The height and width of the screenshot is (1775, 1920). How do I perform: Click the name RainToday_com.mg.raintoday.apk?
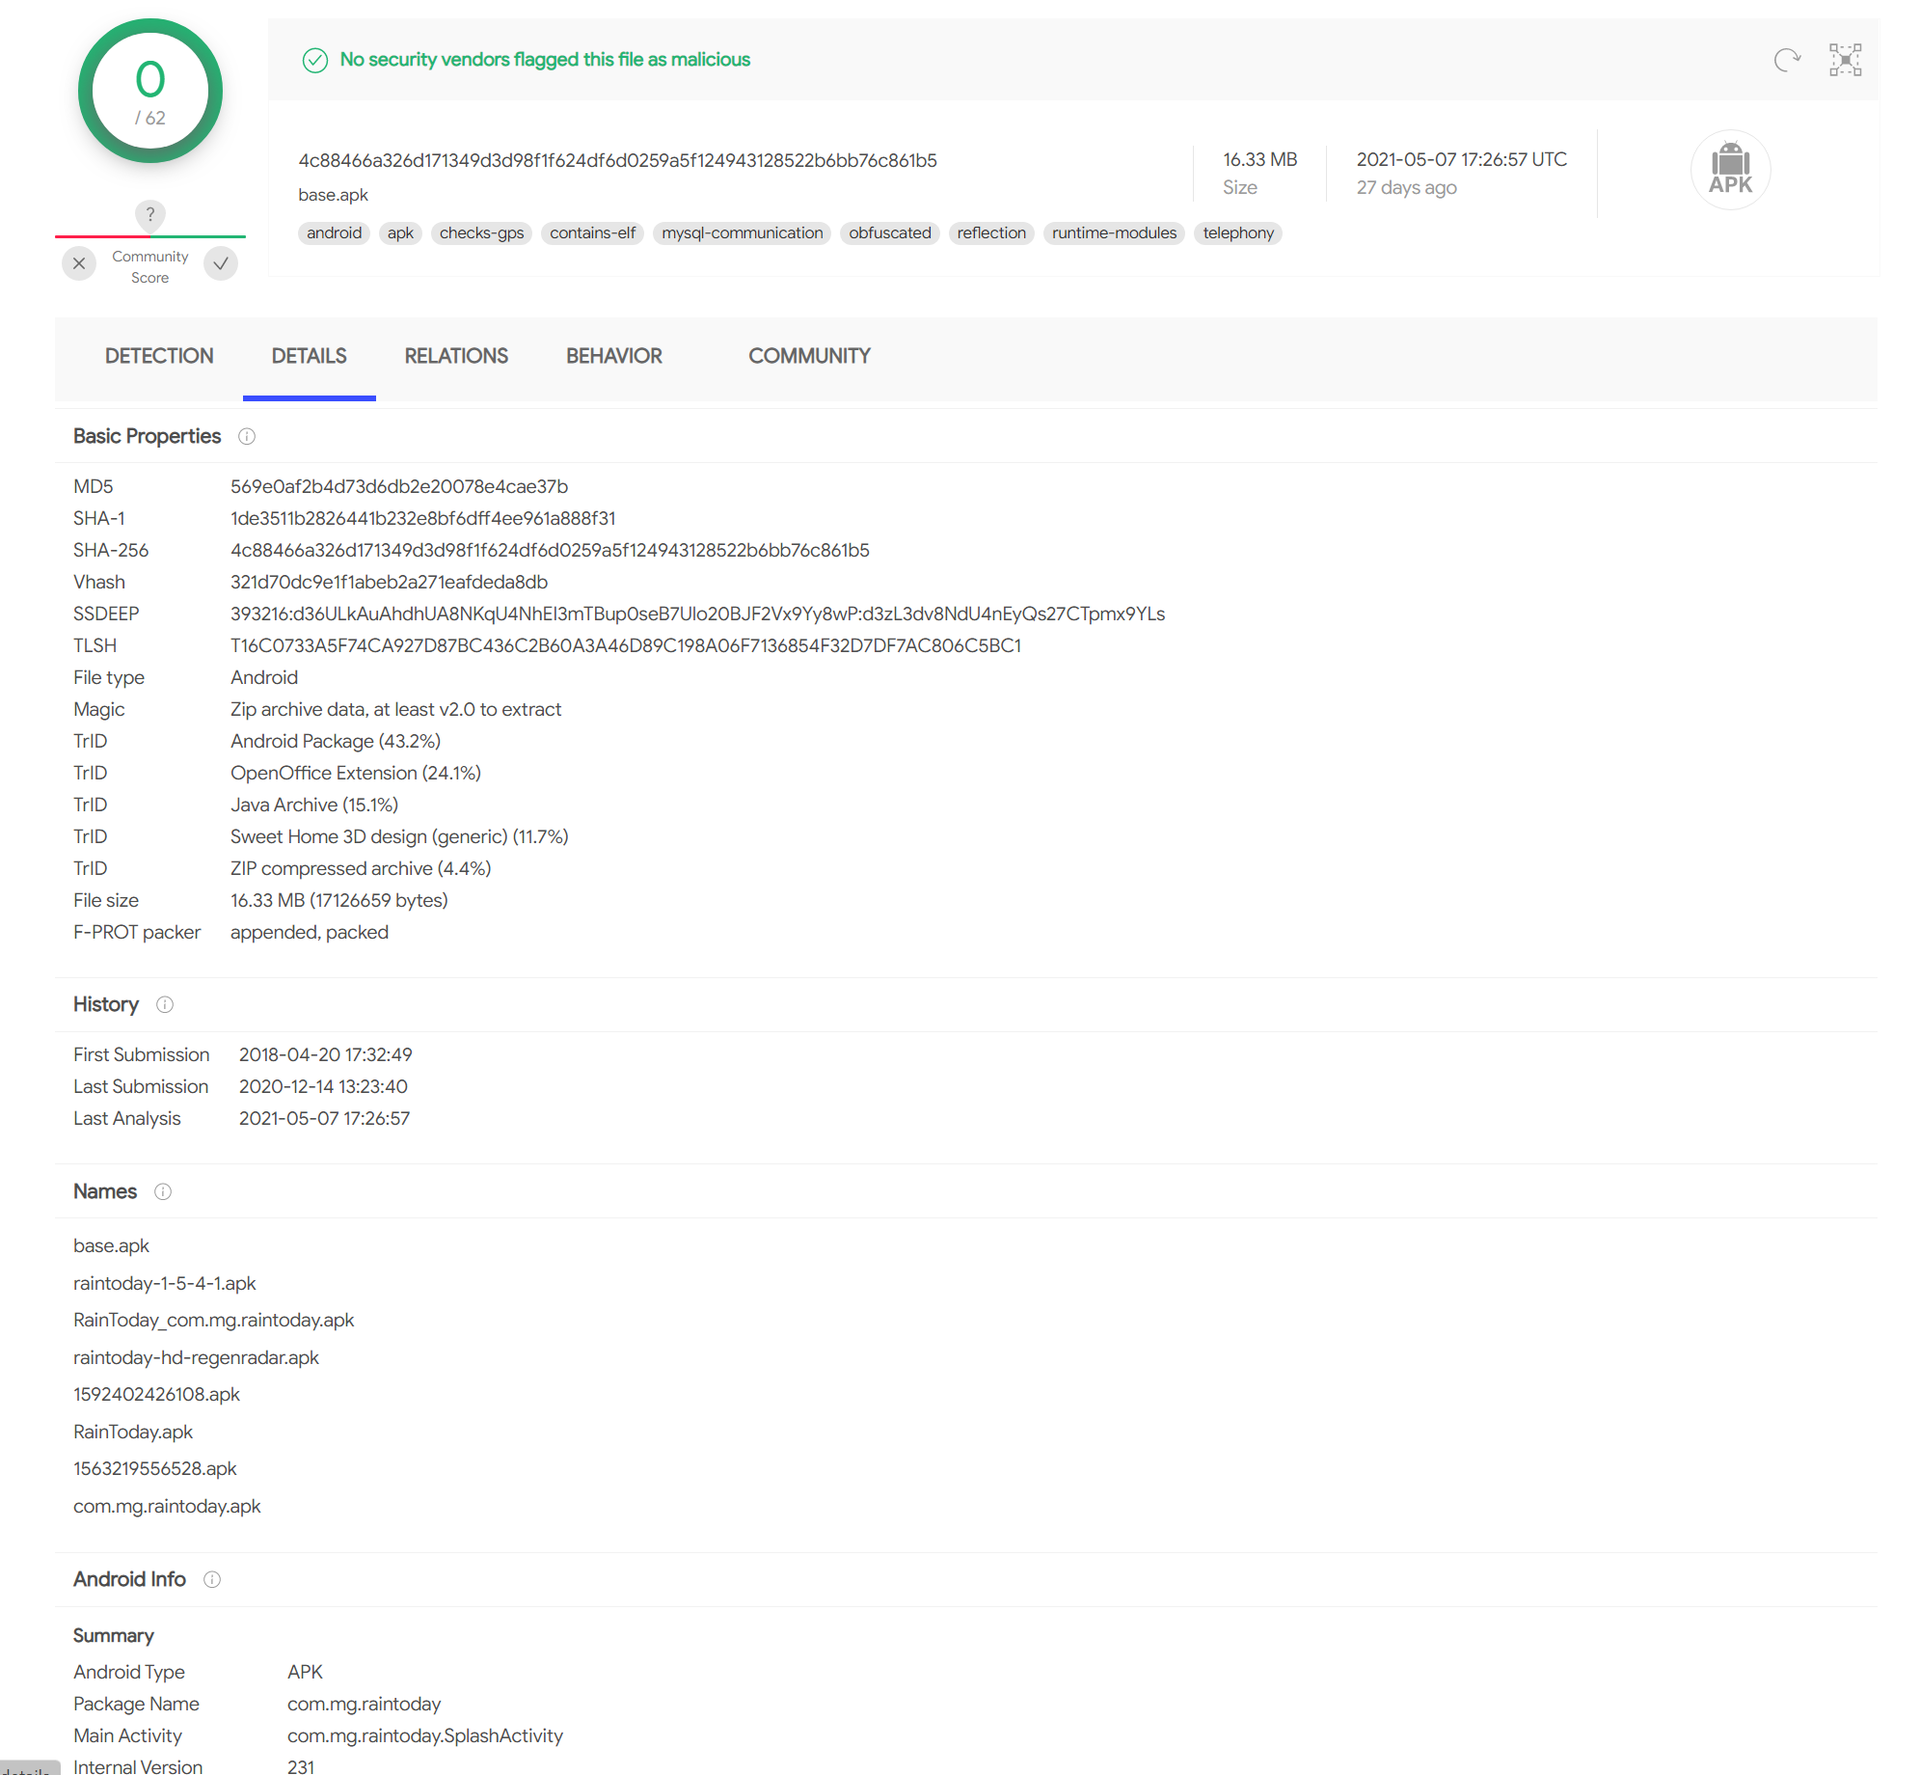tap(213, 1321)
